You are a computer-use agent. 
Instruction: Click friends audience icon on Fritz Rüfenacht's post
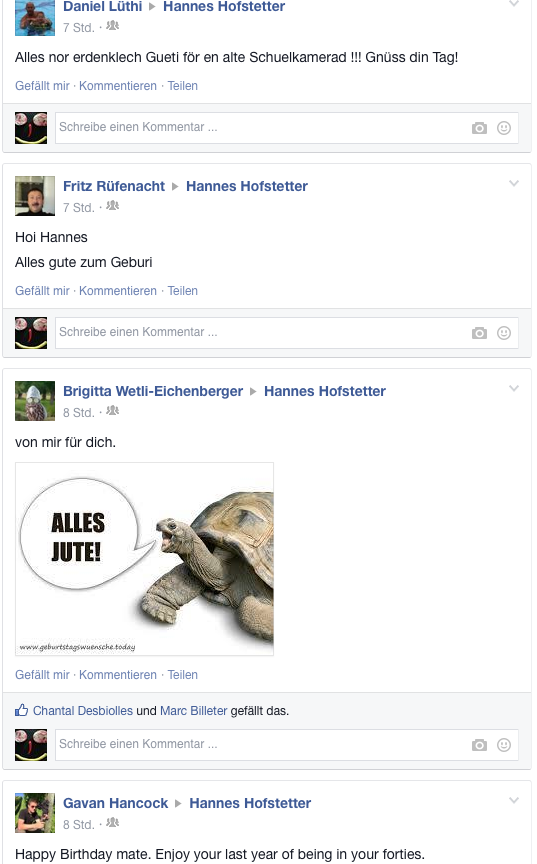[x=112, y=206]
